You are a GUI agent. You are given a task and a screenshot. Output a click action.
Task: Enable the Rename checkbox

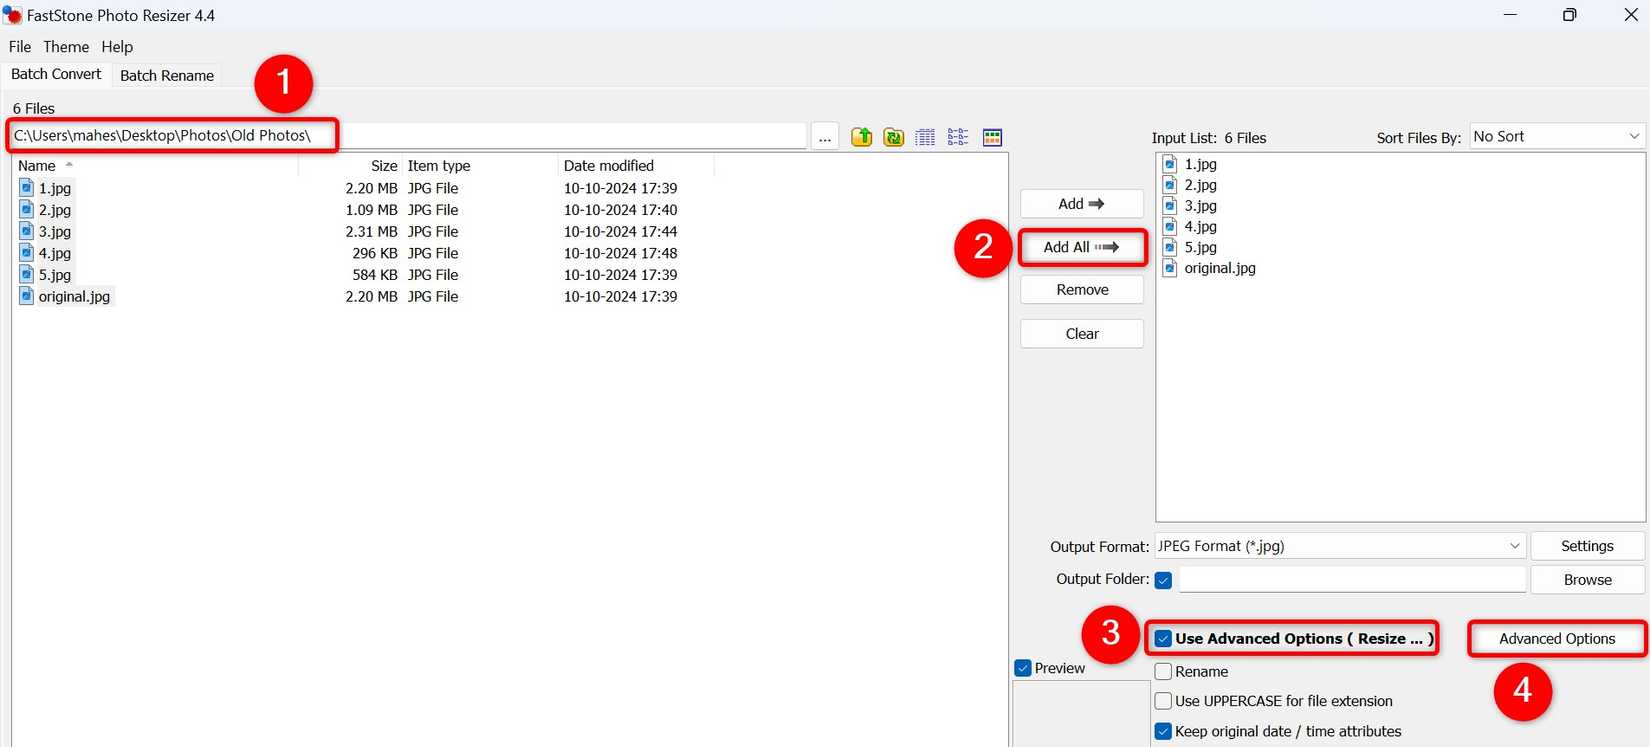pyautogui.click(x=1163, y=672)
